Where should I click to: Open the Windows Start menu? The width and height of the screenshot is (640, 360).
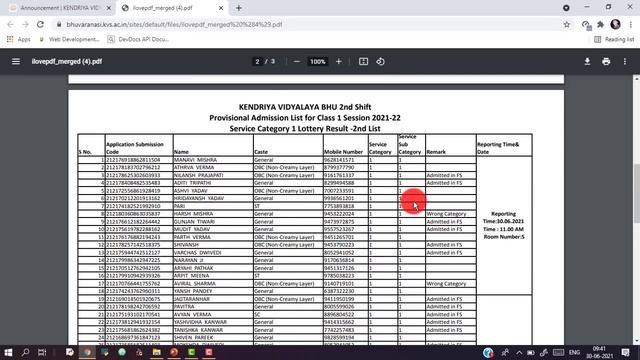[8, 352]
